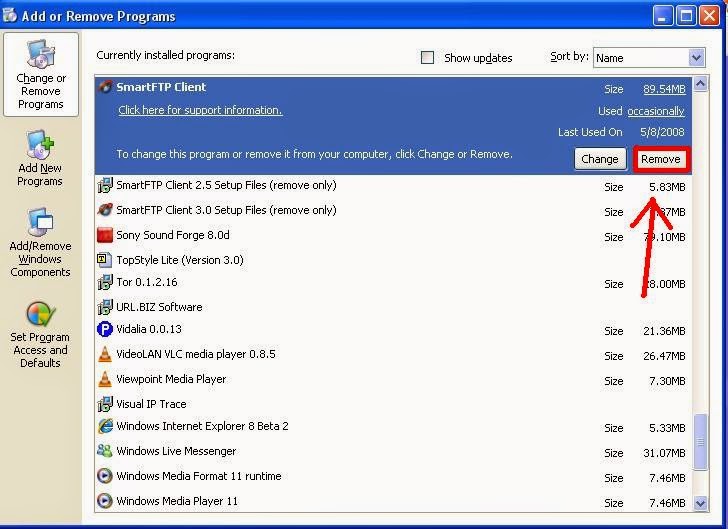Click the occasionally usage link

(656, 111)
